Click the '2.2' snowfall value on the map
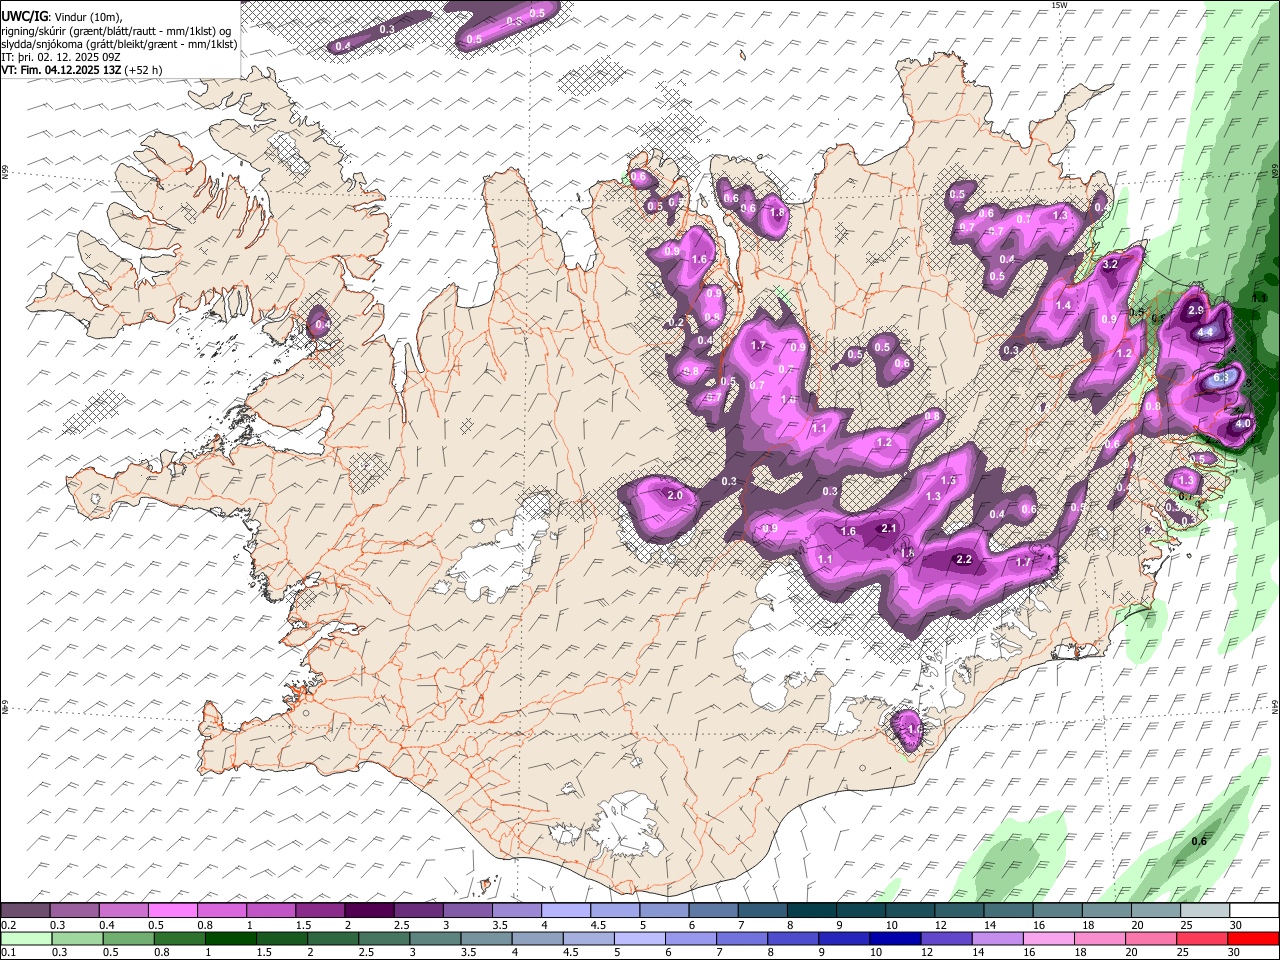This screenshot has width=1280, height=960. 964,560
